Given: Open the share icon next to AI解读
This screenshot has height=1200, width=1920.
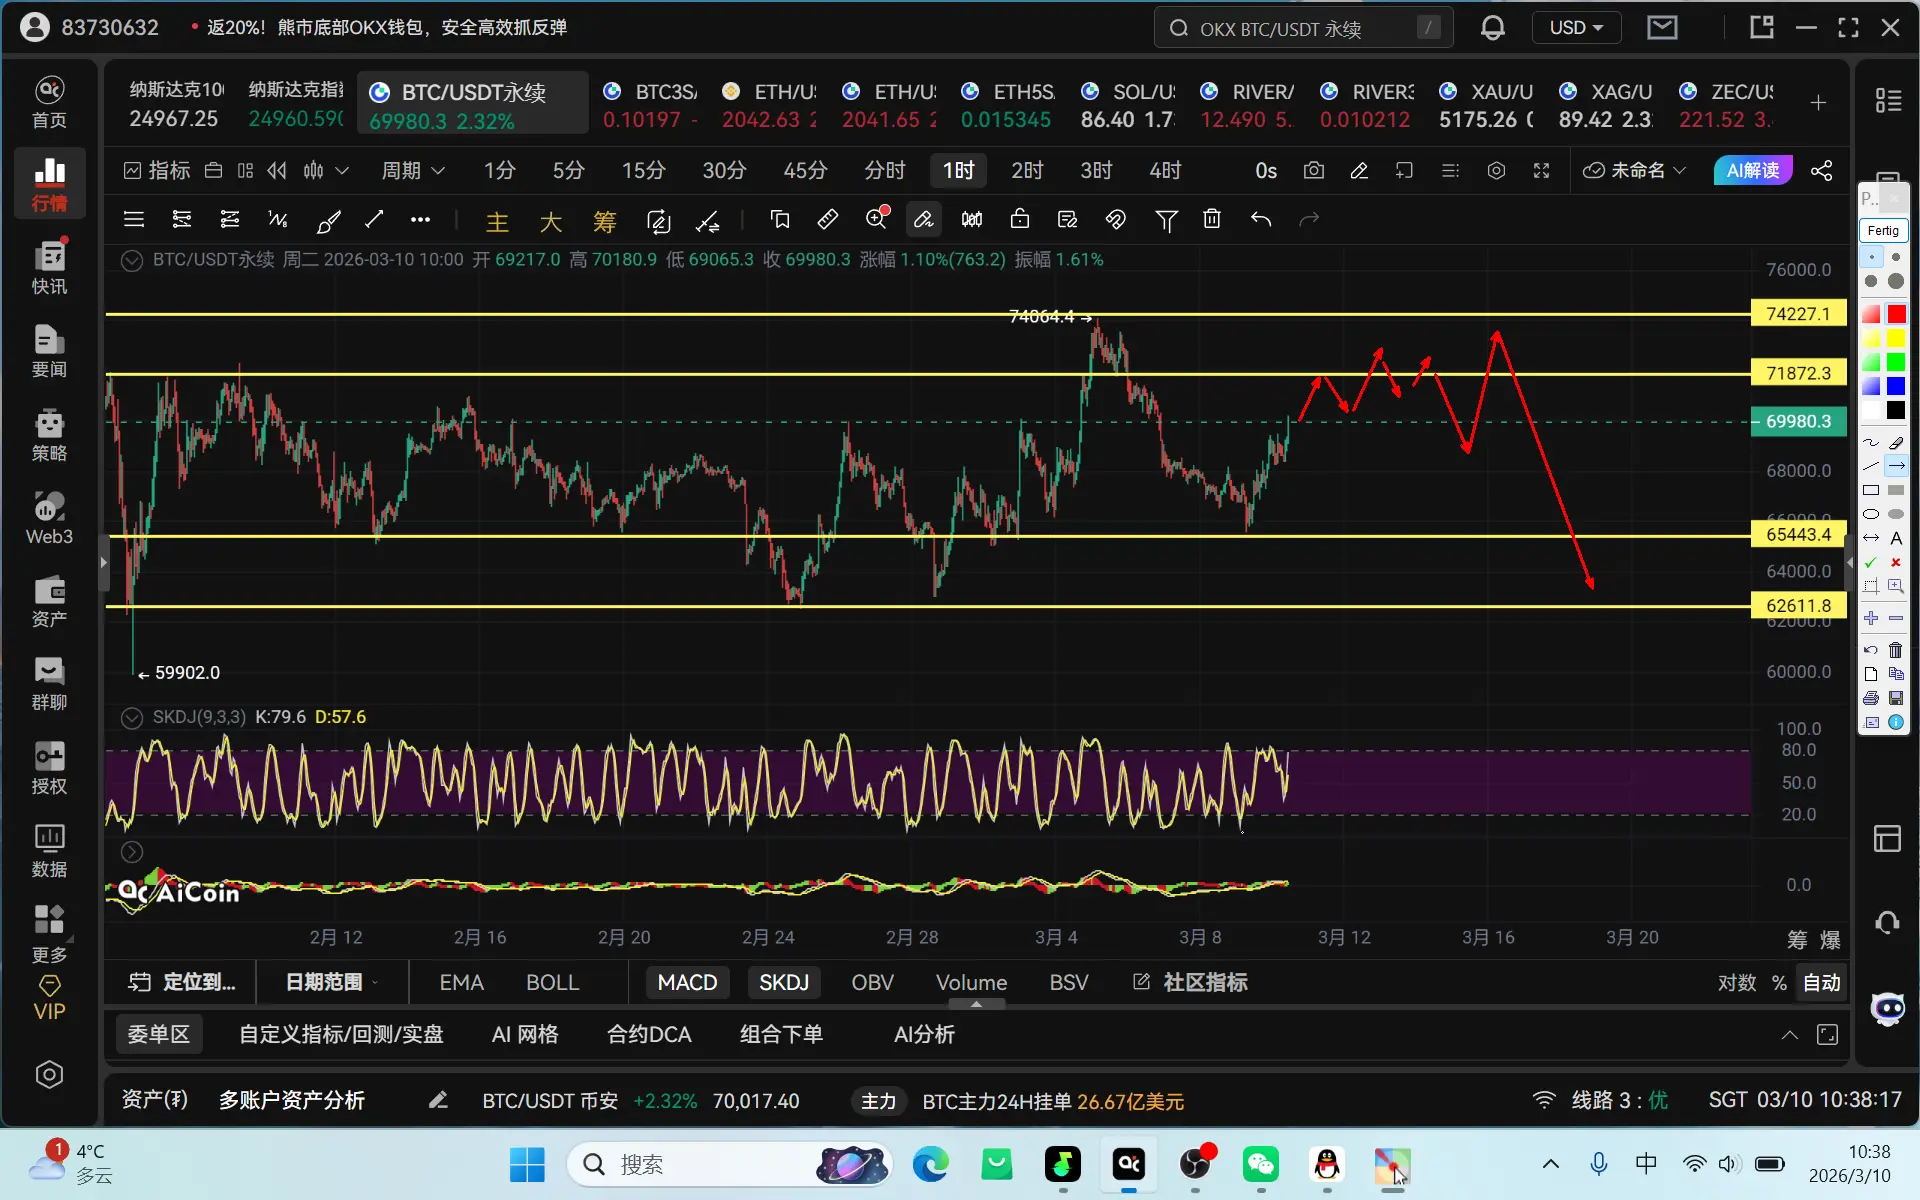Looking at the screenshot, I should click(1822, 171).
